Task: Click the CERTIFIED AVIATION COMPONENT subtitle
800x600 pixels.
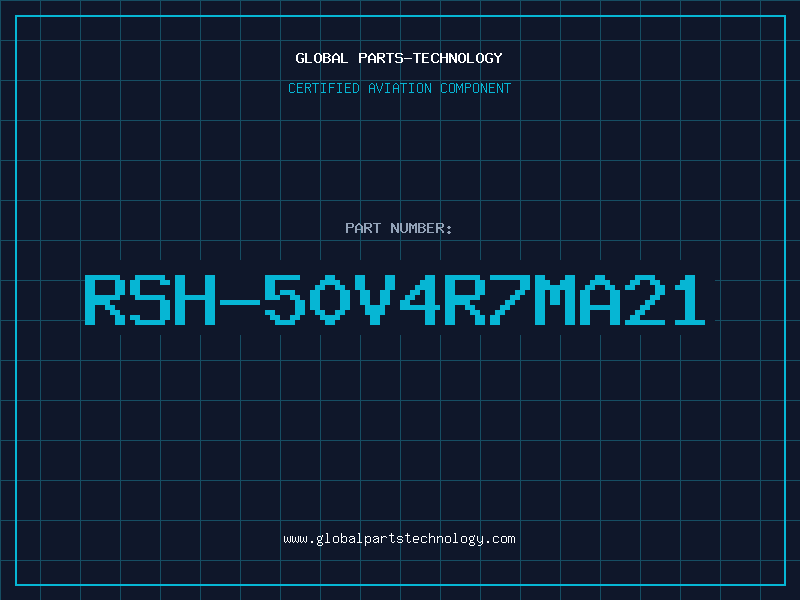Action: point(399,88)
